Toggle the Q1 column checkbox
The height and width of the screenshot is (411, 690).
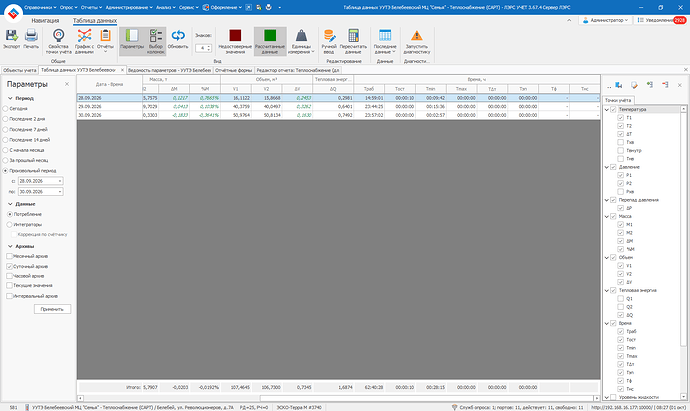620,298
